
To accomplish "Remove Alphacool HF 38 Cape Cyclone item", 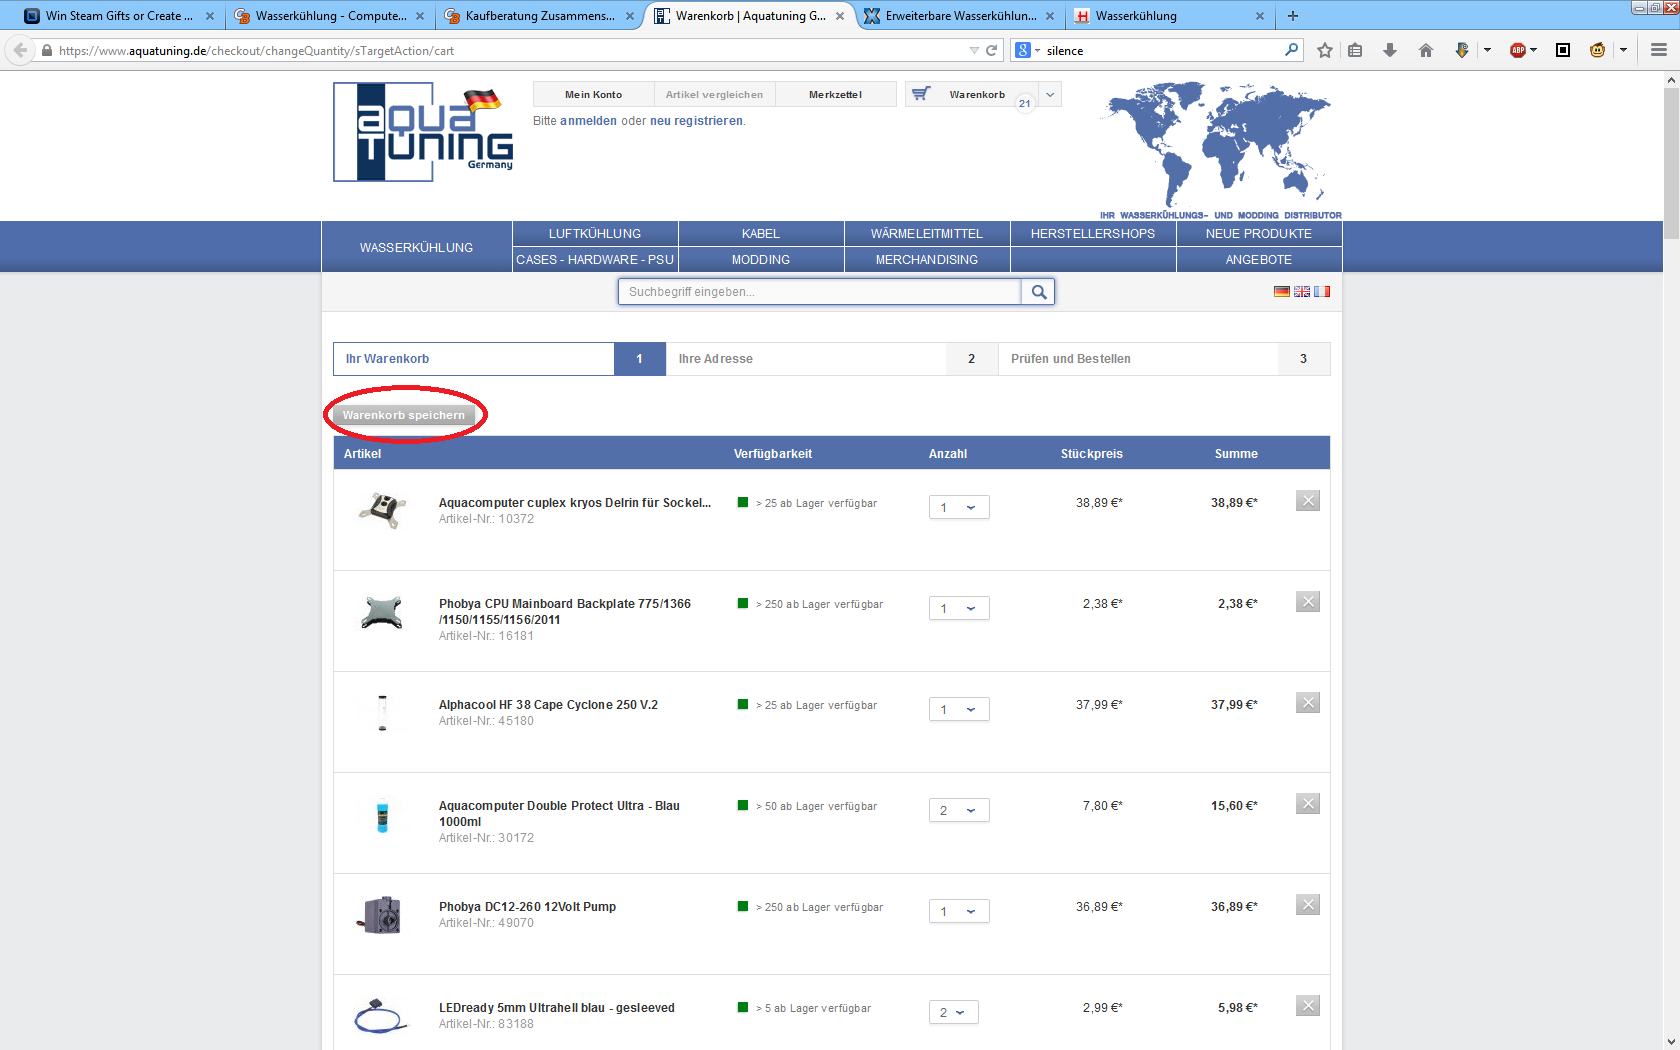I will pyautogui.click(x=1308, y=703).
